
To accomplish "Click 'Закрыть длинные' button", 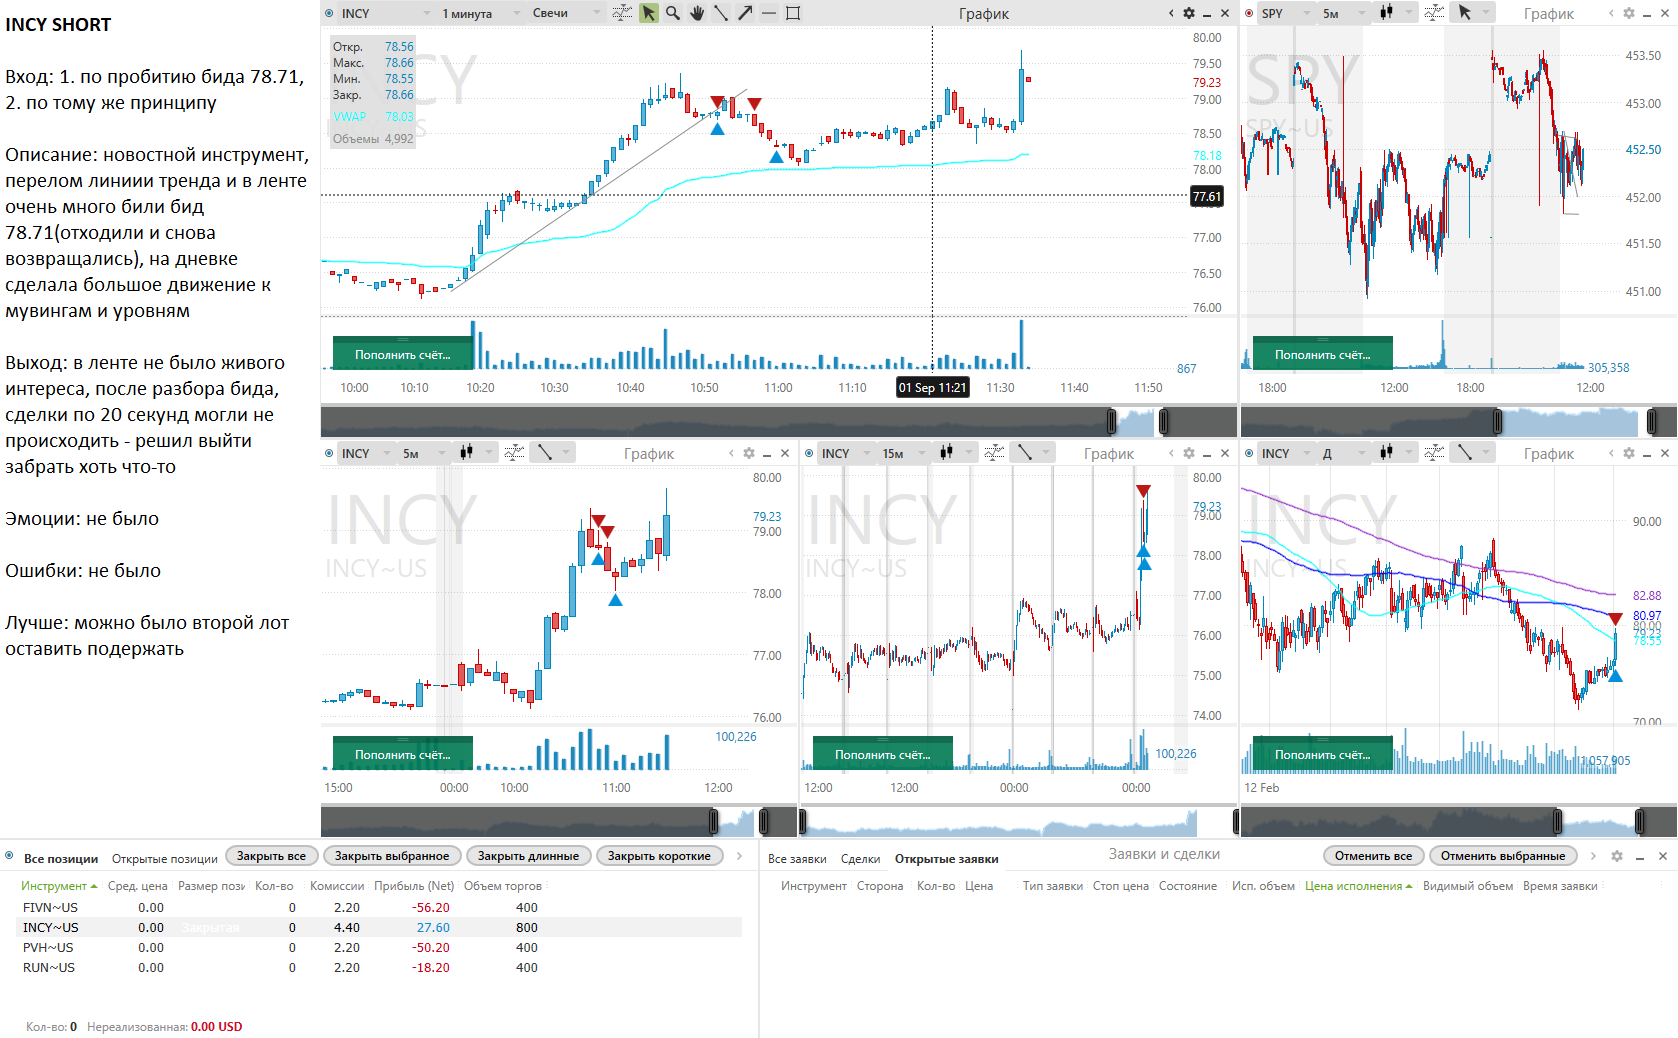I will [528, 856].
